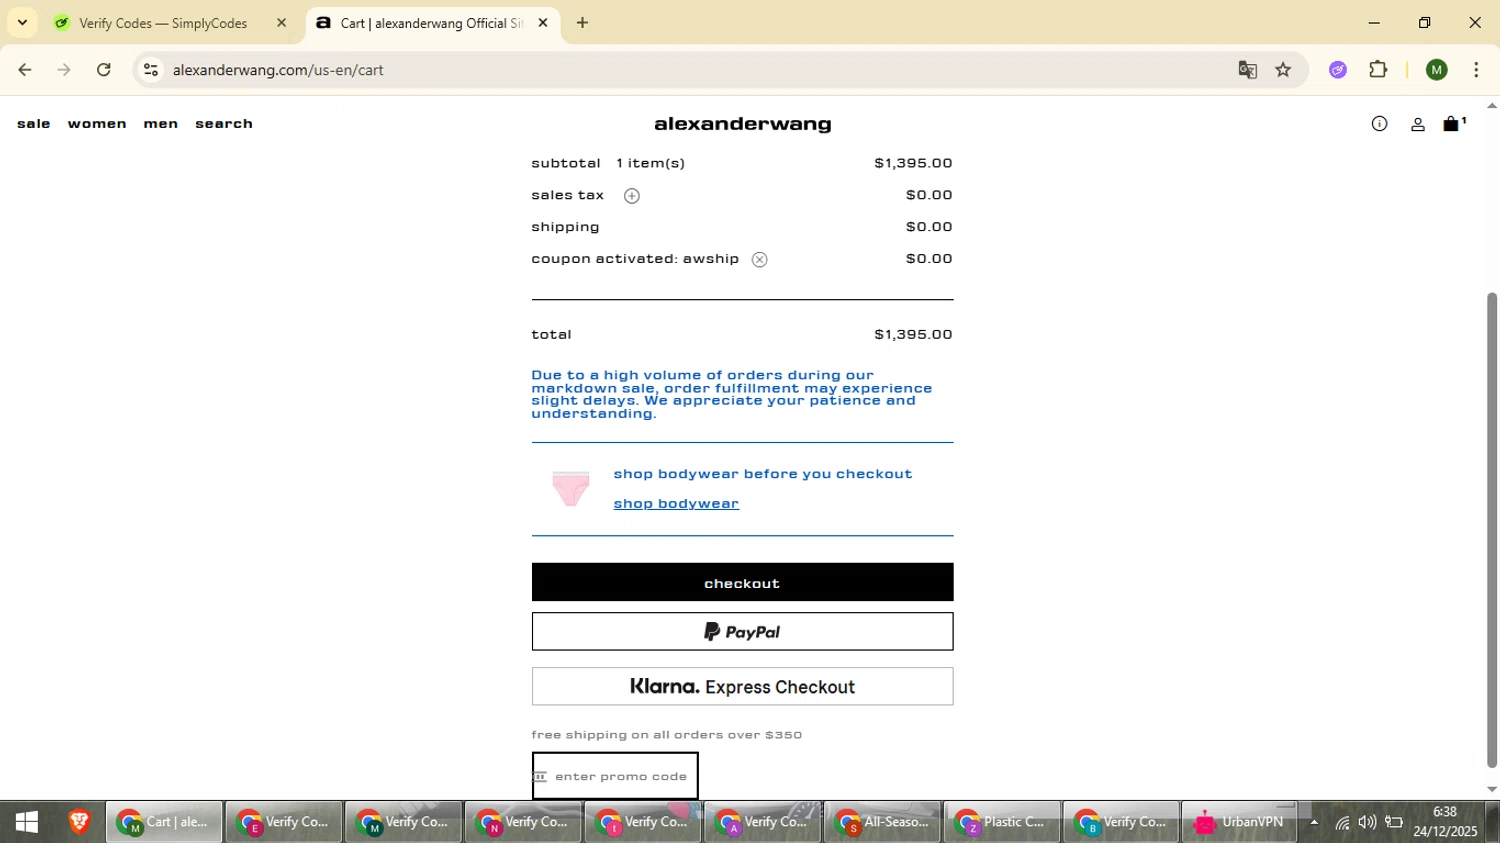Click the Google Translate icon in address bar
1500x843 pixels.
click(x=1247, y=70)
